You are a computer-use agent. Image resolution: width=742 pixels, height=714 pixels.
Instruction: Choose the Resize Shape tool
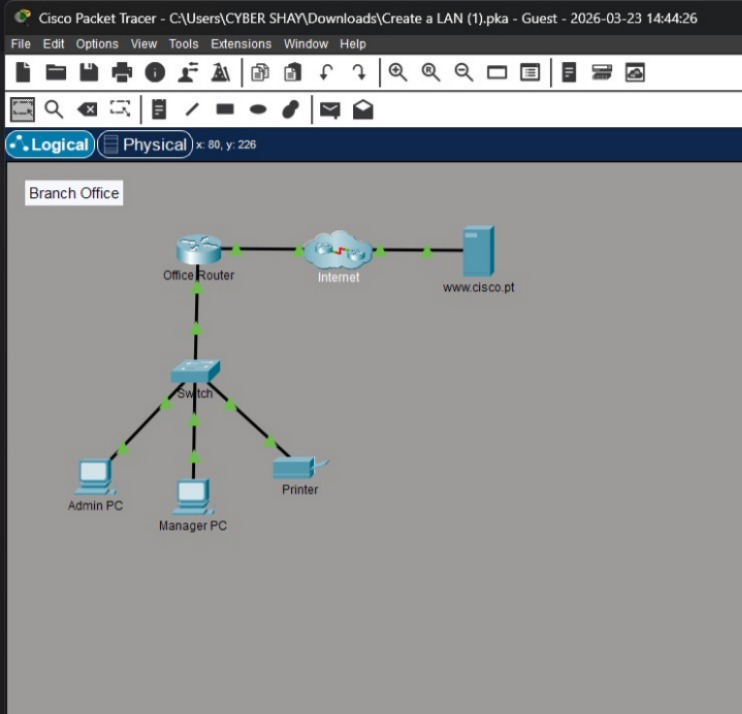(120, 109)
